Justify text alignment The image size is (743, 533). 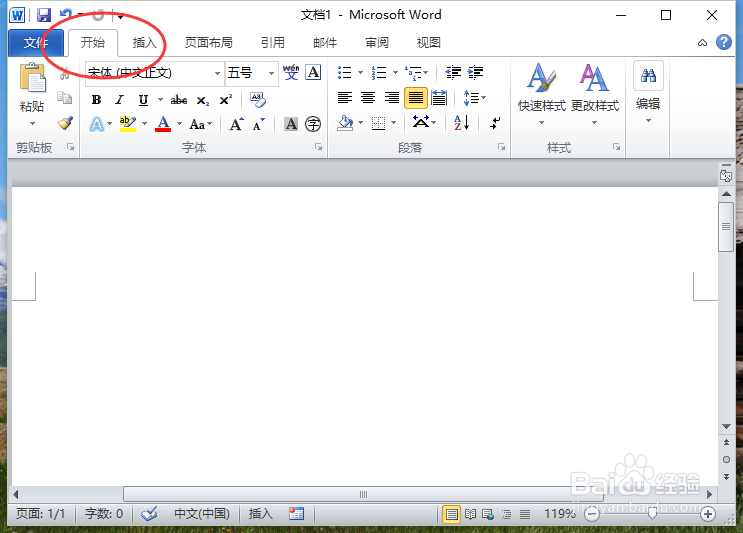[416, 98]
